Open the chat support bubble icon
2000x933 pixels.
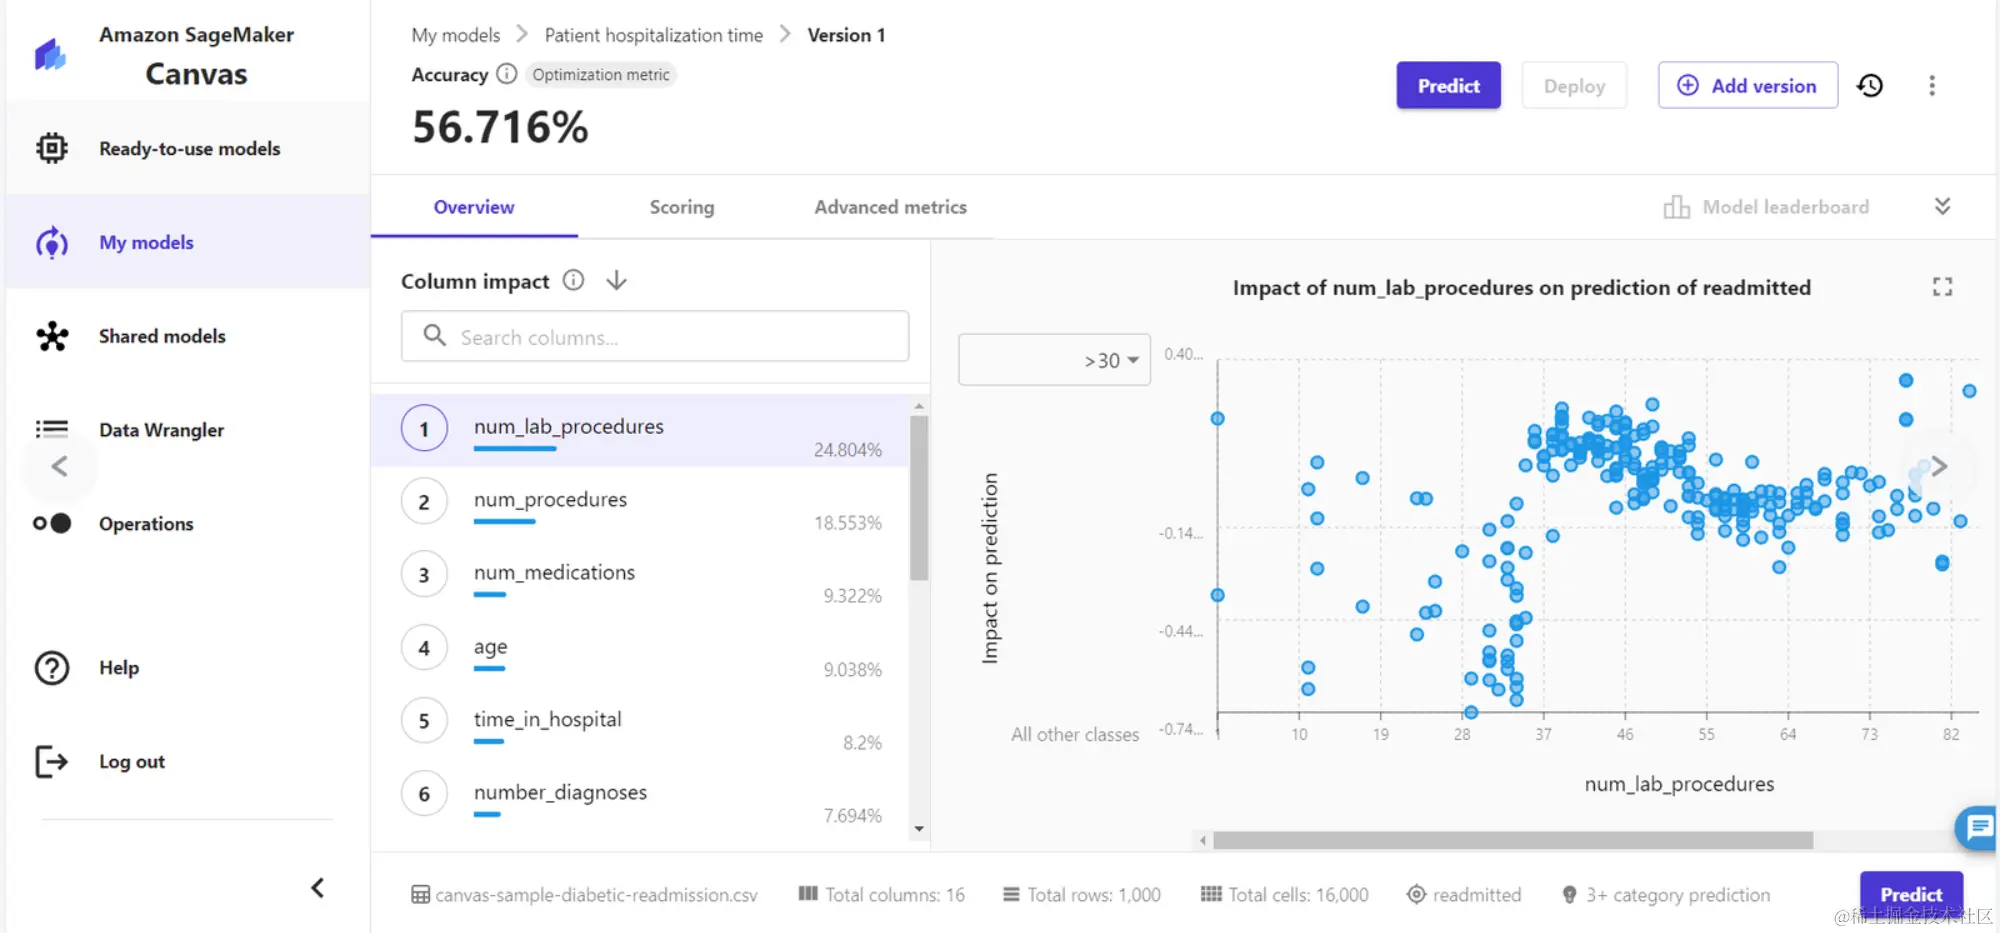tap(1977, 828)
